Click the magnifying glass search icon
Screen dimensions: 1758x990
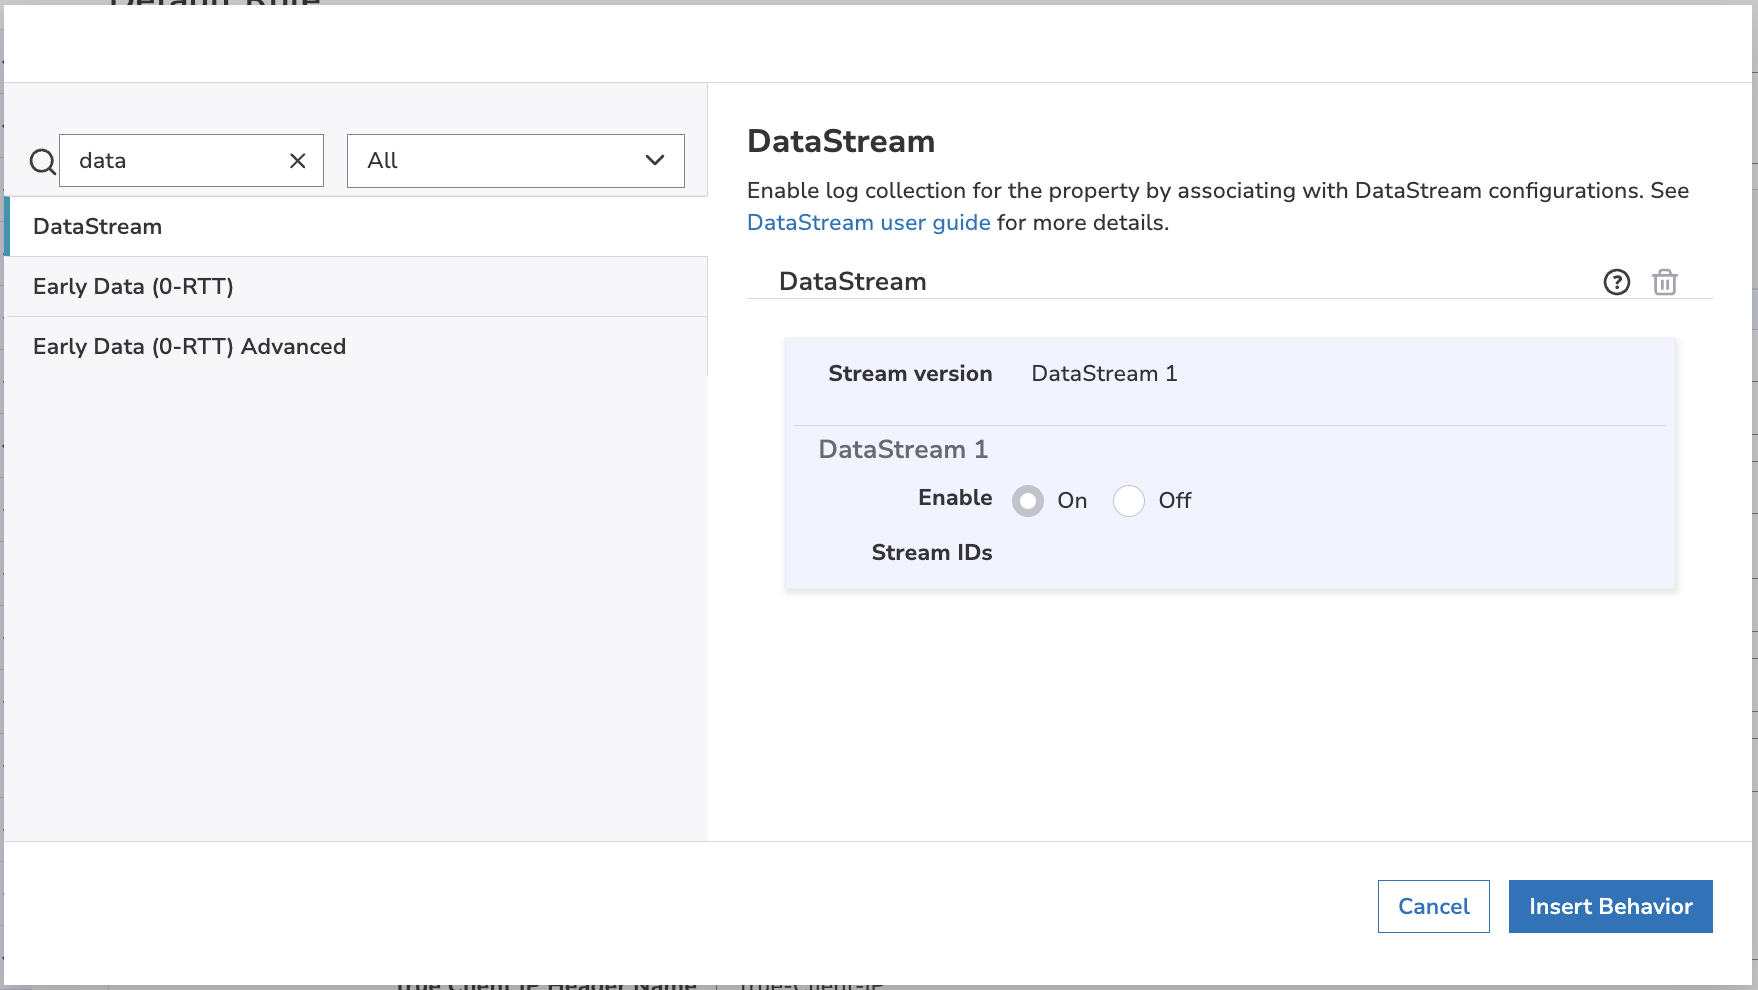coord(41,160)
